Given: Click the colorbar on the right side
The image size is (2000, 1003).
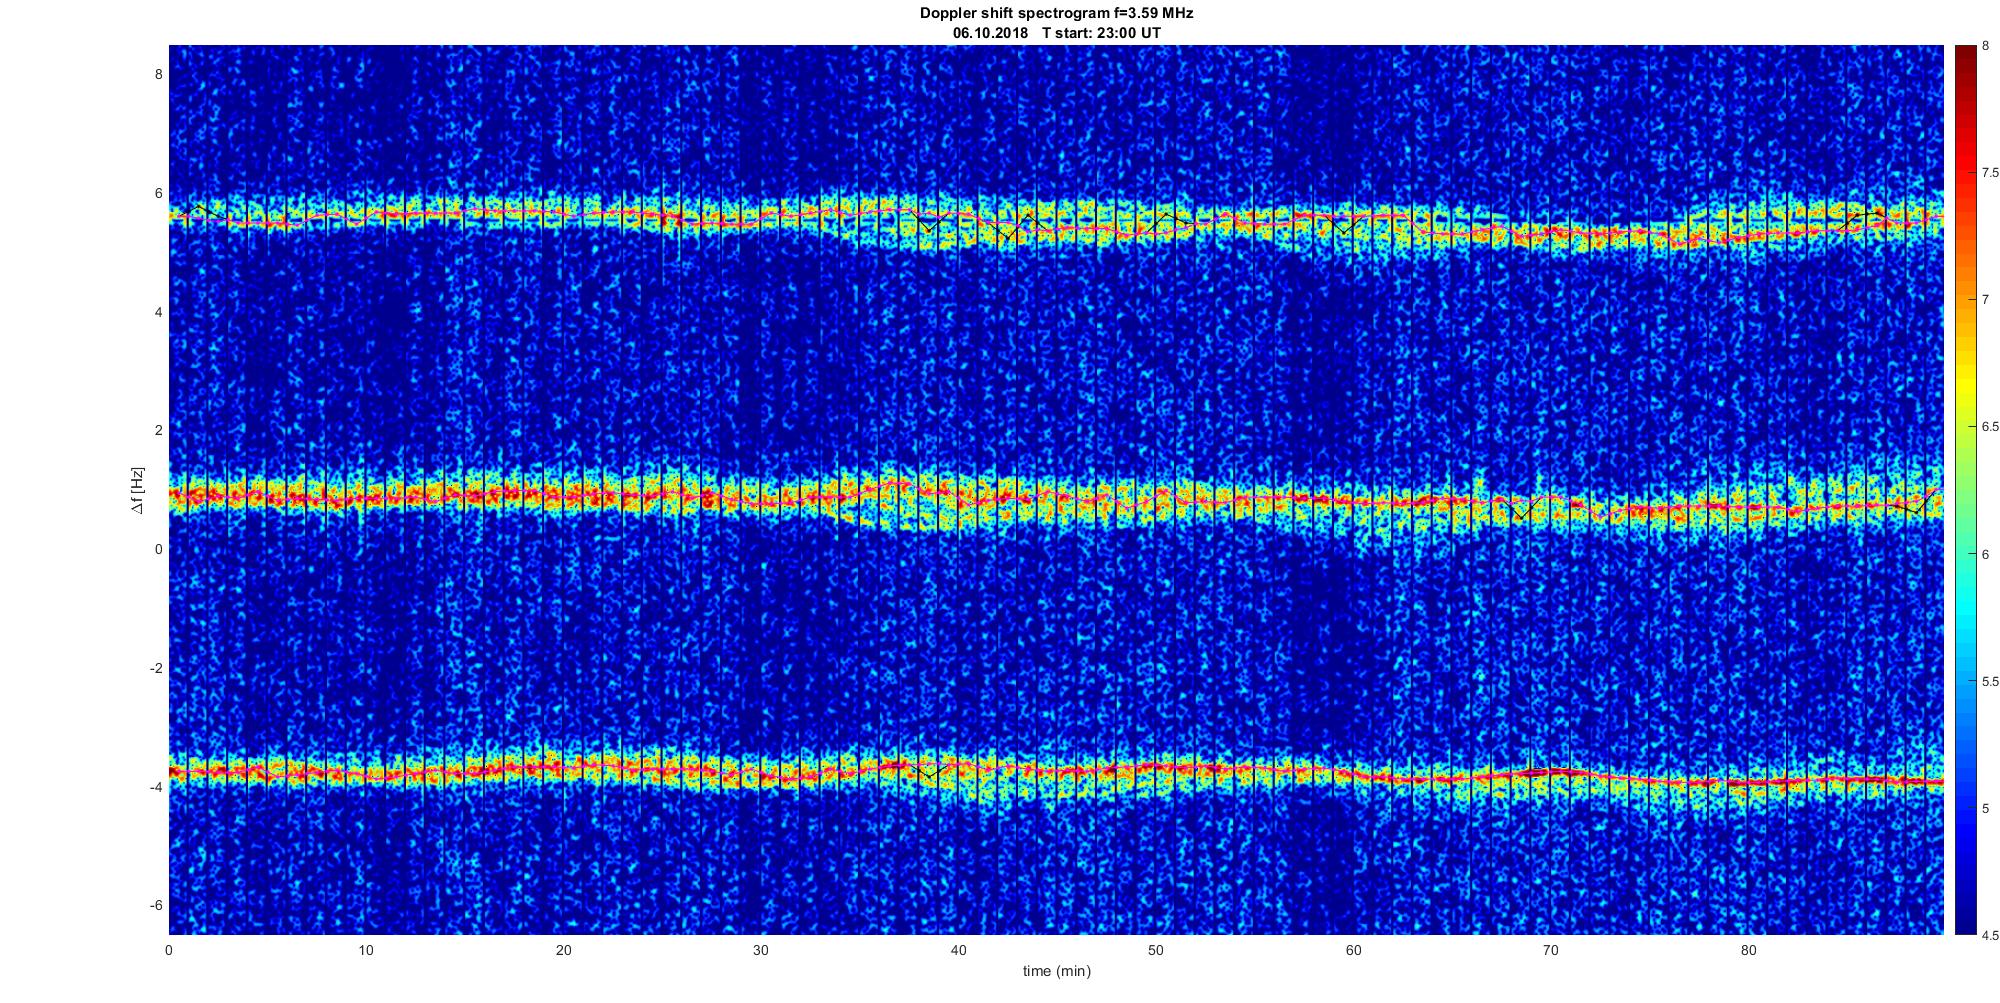Looking at the screenshot, I should click(x=1966, y=490).
